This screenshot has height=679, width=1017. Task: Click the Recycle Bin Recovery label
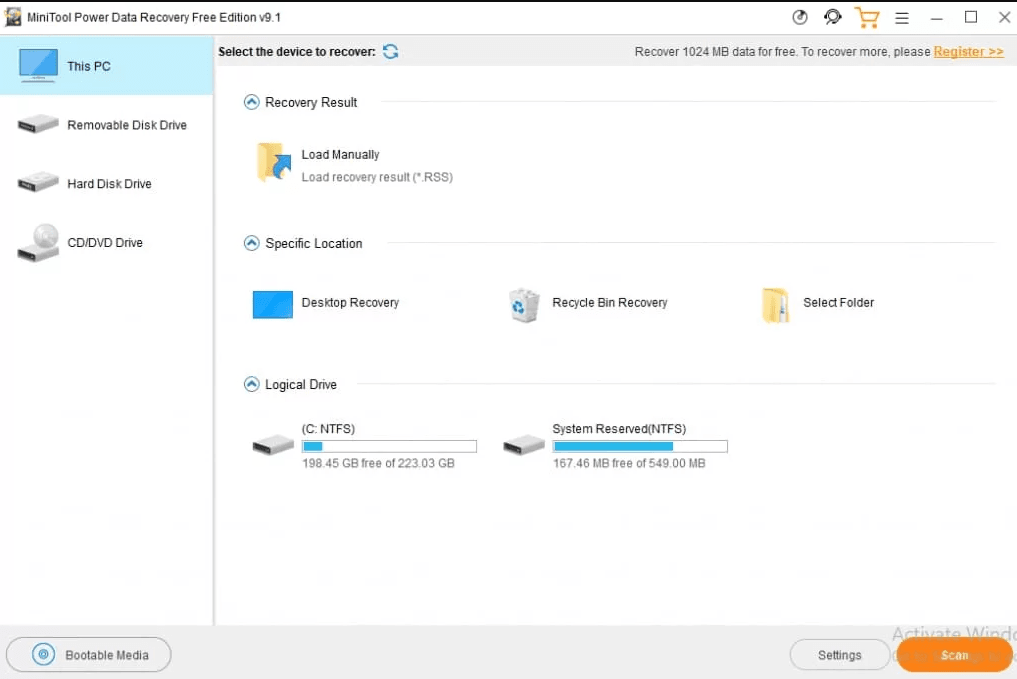pos(610,302)
